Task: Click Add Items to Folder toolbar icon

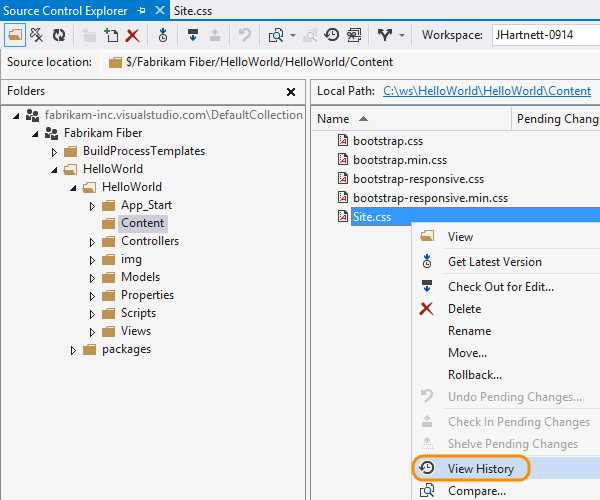Action: tap(111, 35)
